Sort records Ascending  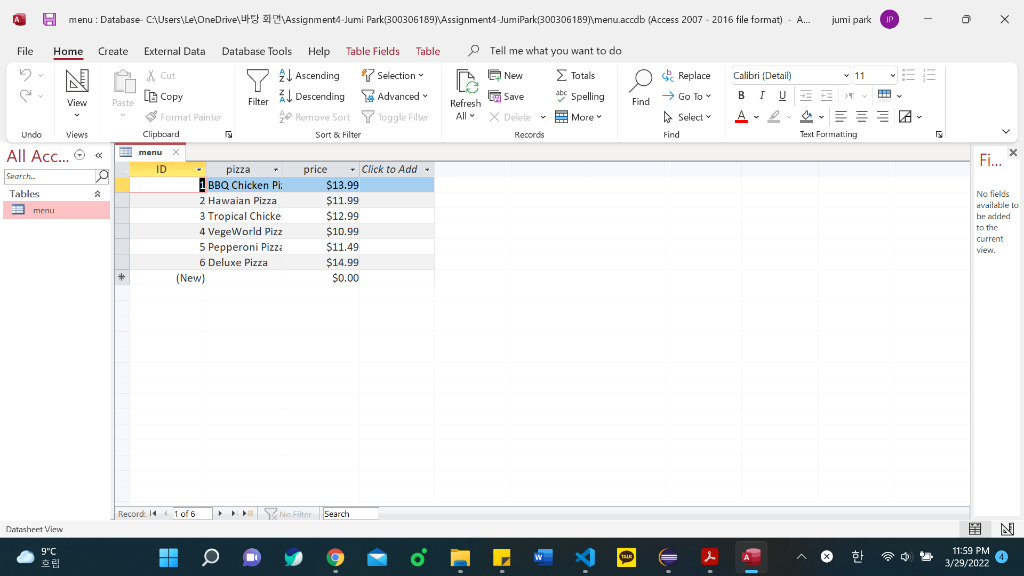(x=310, y=76)
